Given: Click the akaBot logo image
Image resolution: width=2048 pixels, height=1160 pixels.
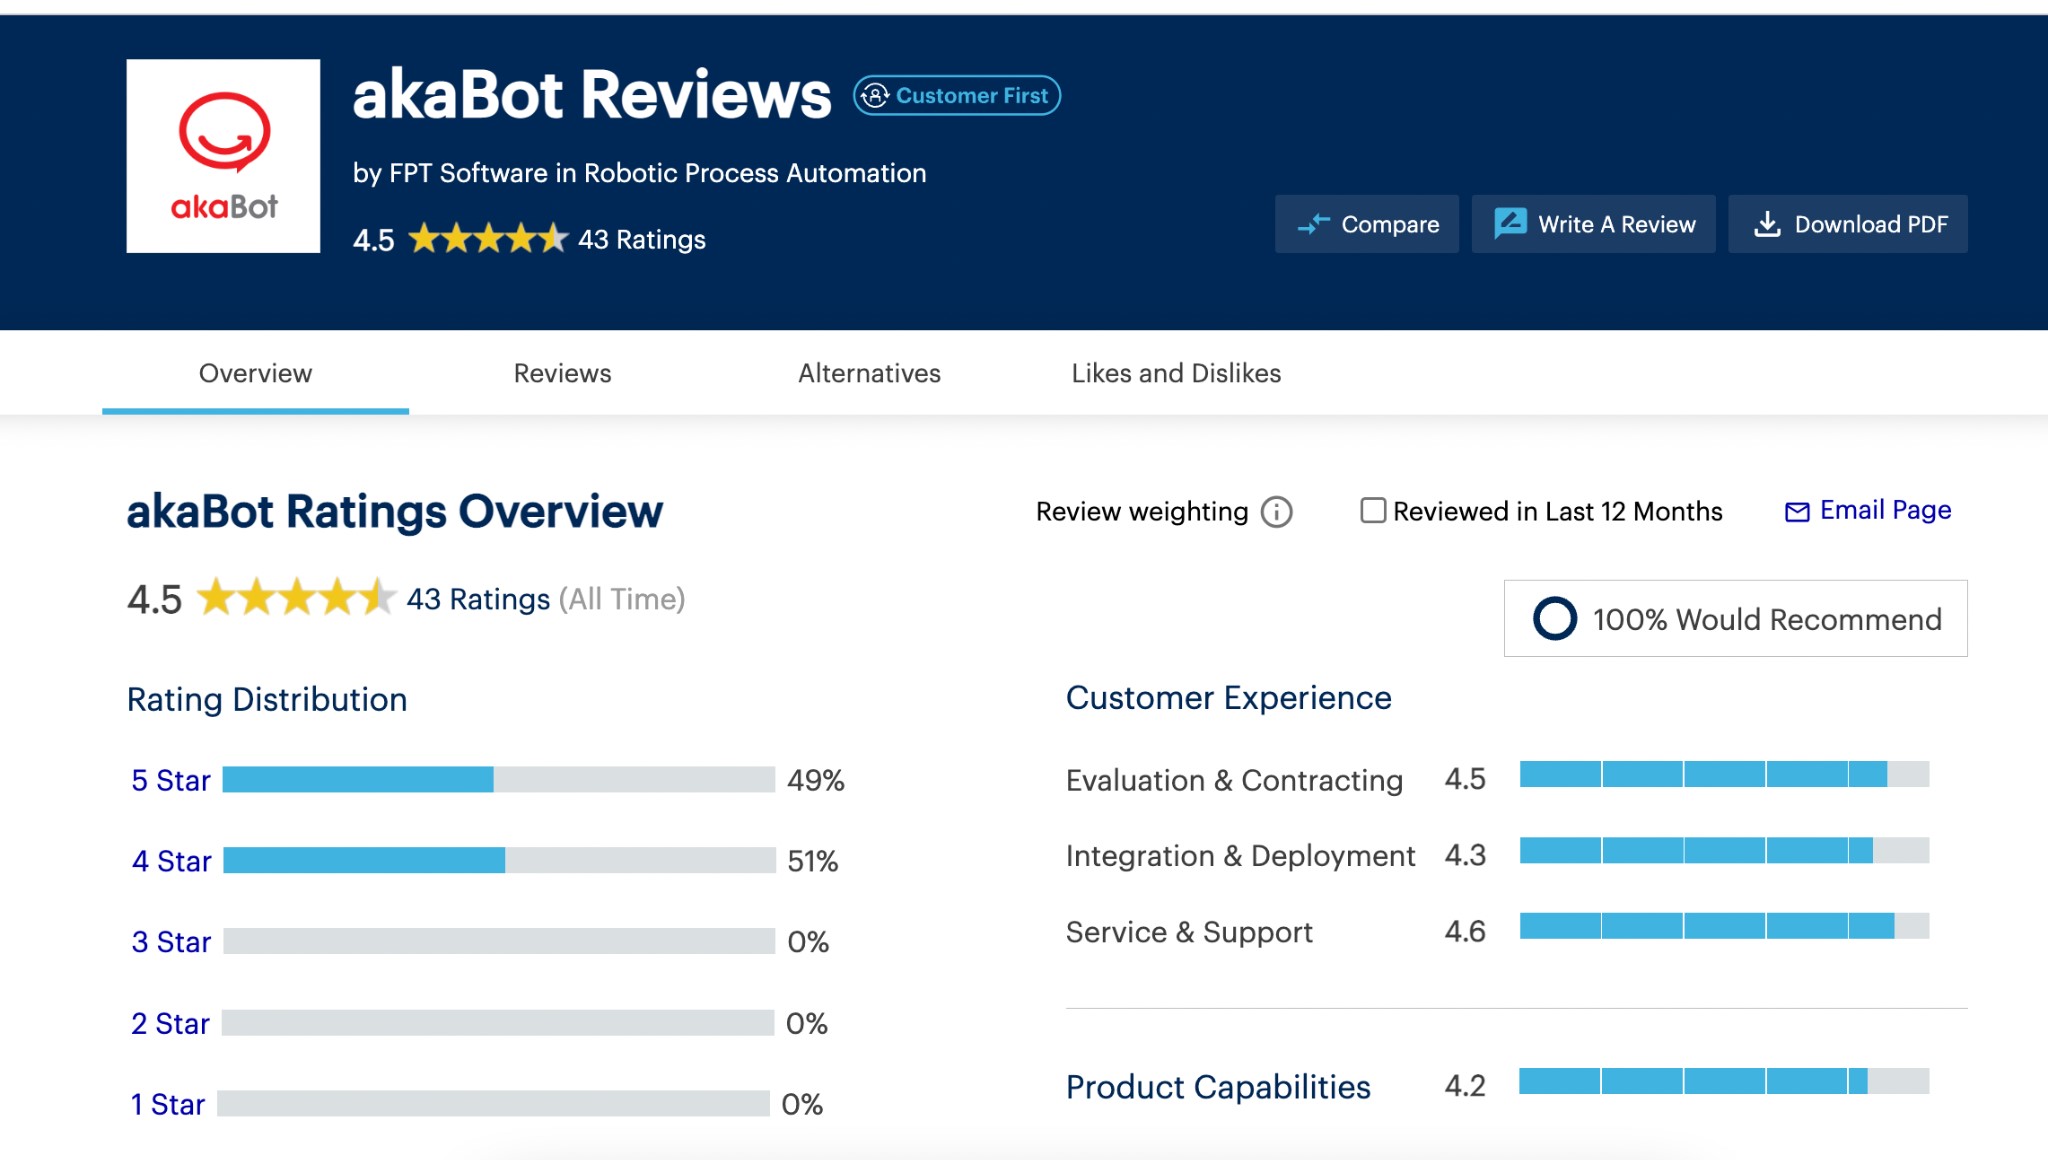Looking at the screenshot, I should (222, 157).
